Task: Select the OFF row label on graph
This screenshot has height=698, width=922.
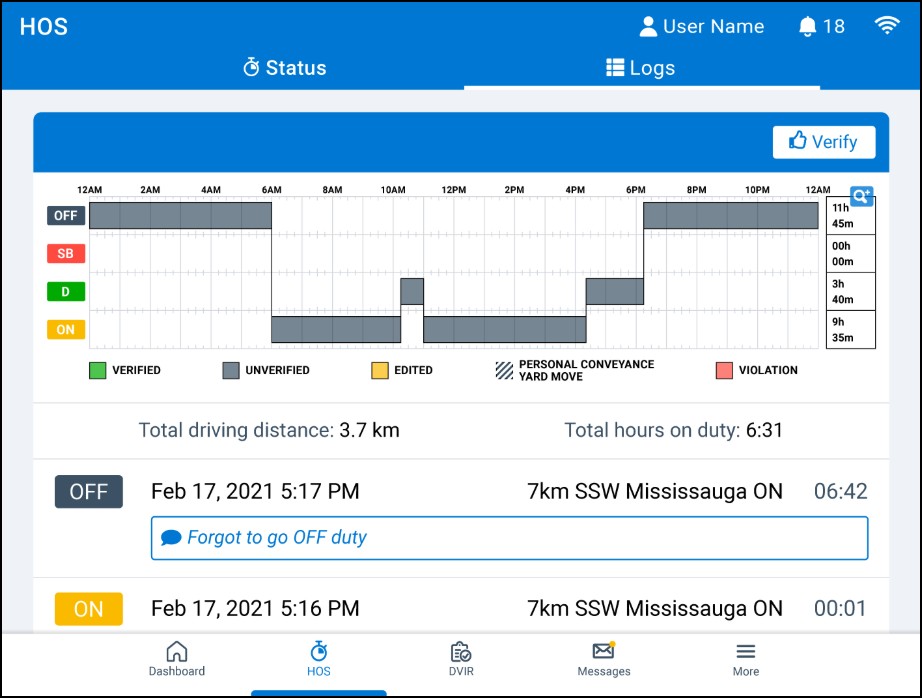Action: click(x=66, y=216)
